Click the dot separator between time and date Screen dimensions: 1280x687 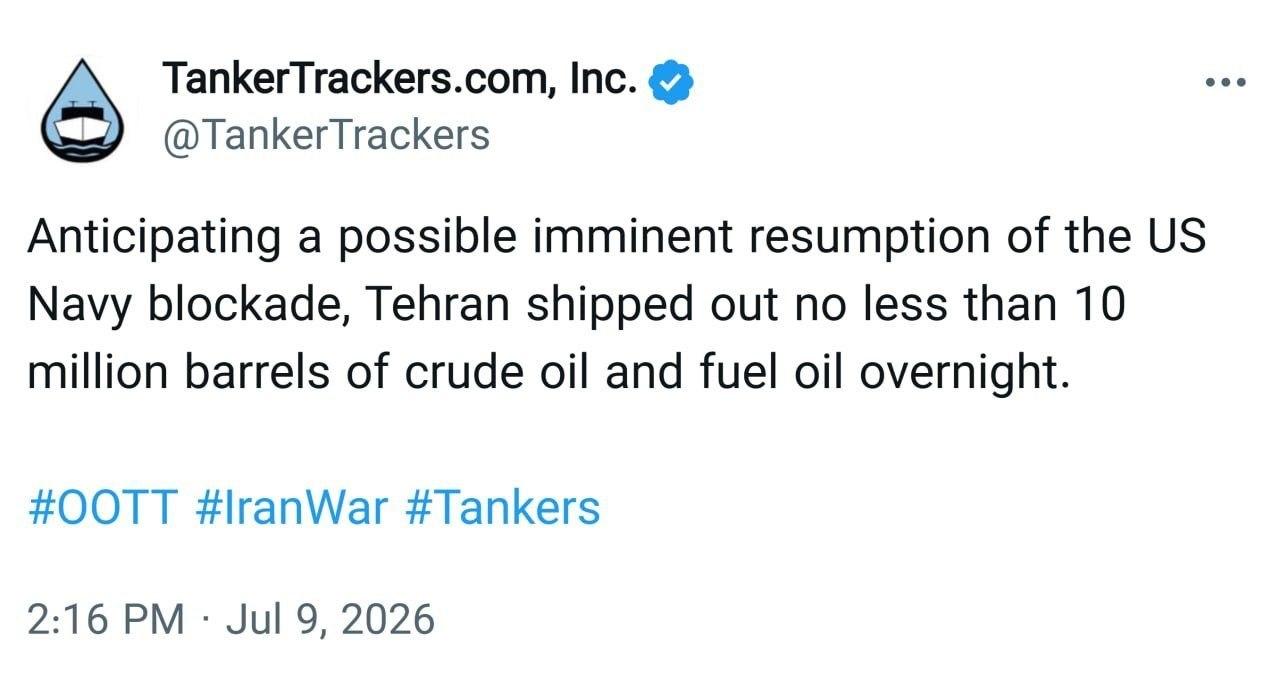[206, 621]
